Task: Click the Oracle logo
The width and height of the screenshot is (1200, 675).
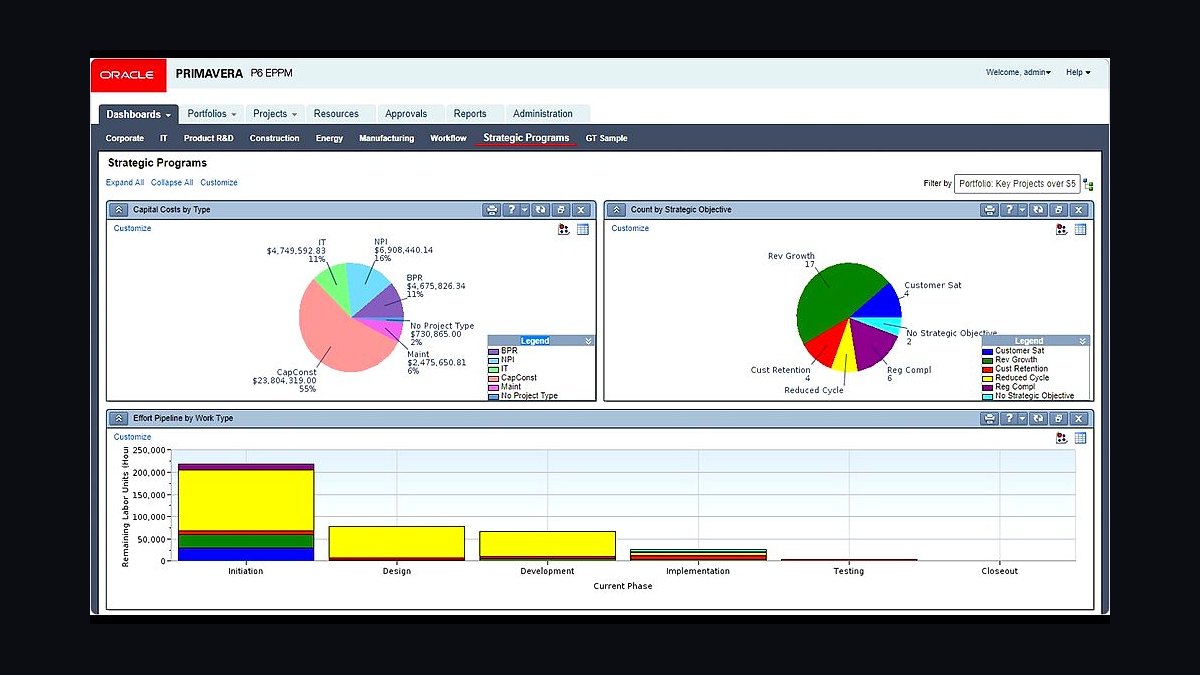Action: tap(128, 75)
